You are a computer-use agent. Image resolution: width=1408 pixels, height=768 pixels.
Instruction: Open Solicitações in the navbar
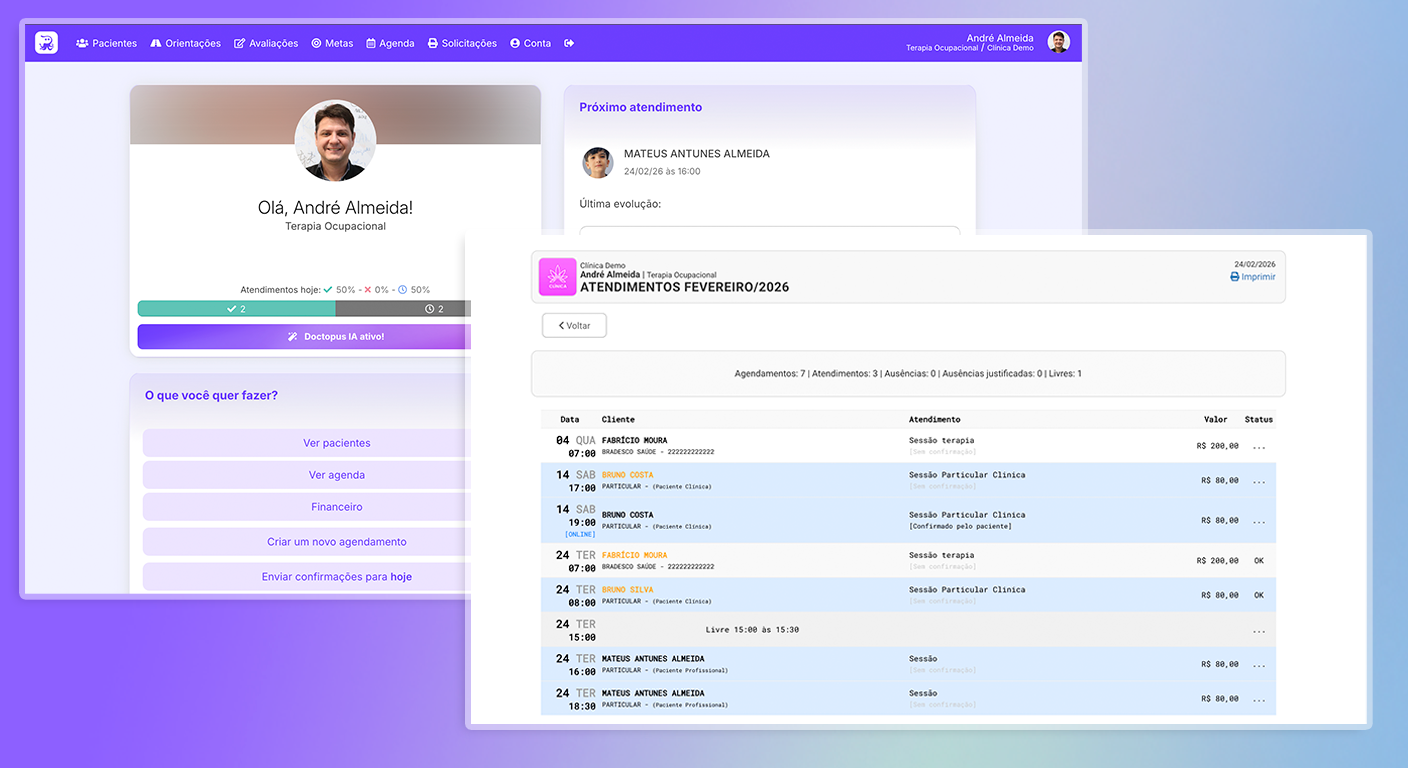click(x=462, y=43)
